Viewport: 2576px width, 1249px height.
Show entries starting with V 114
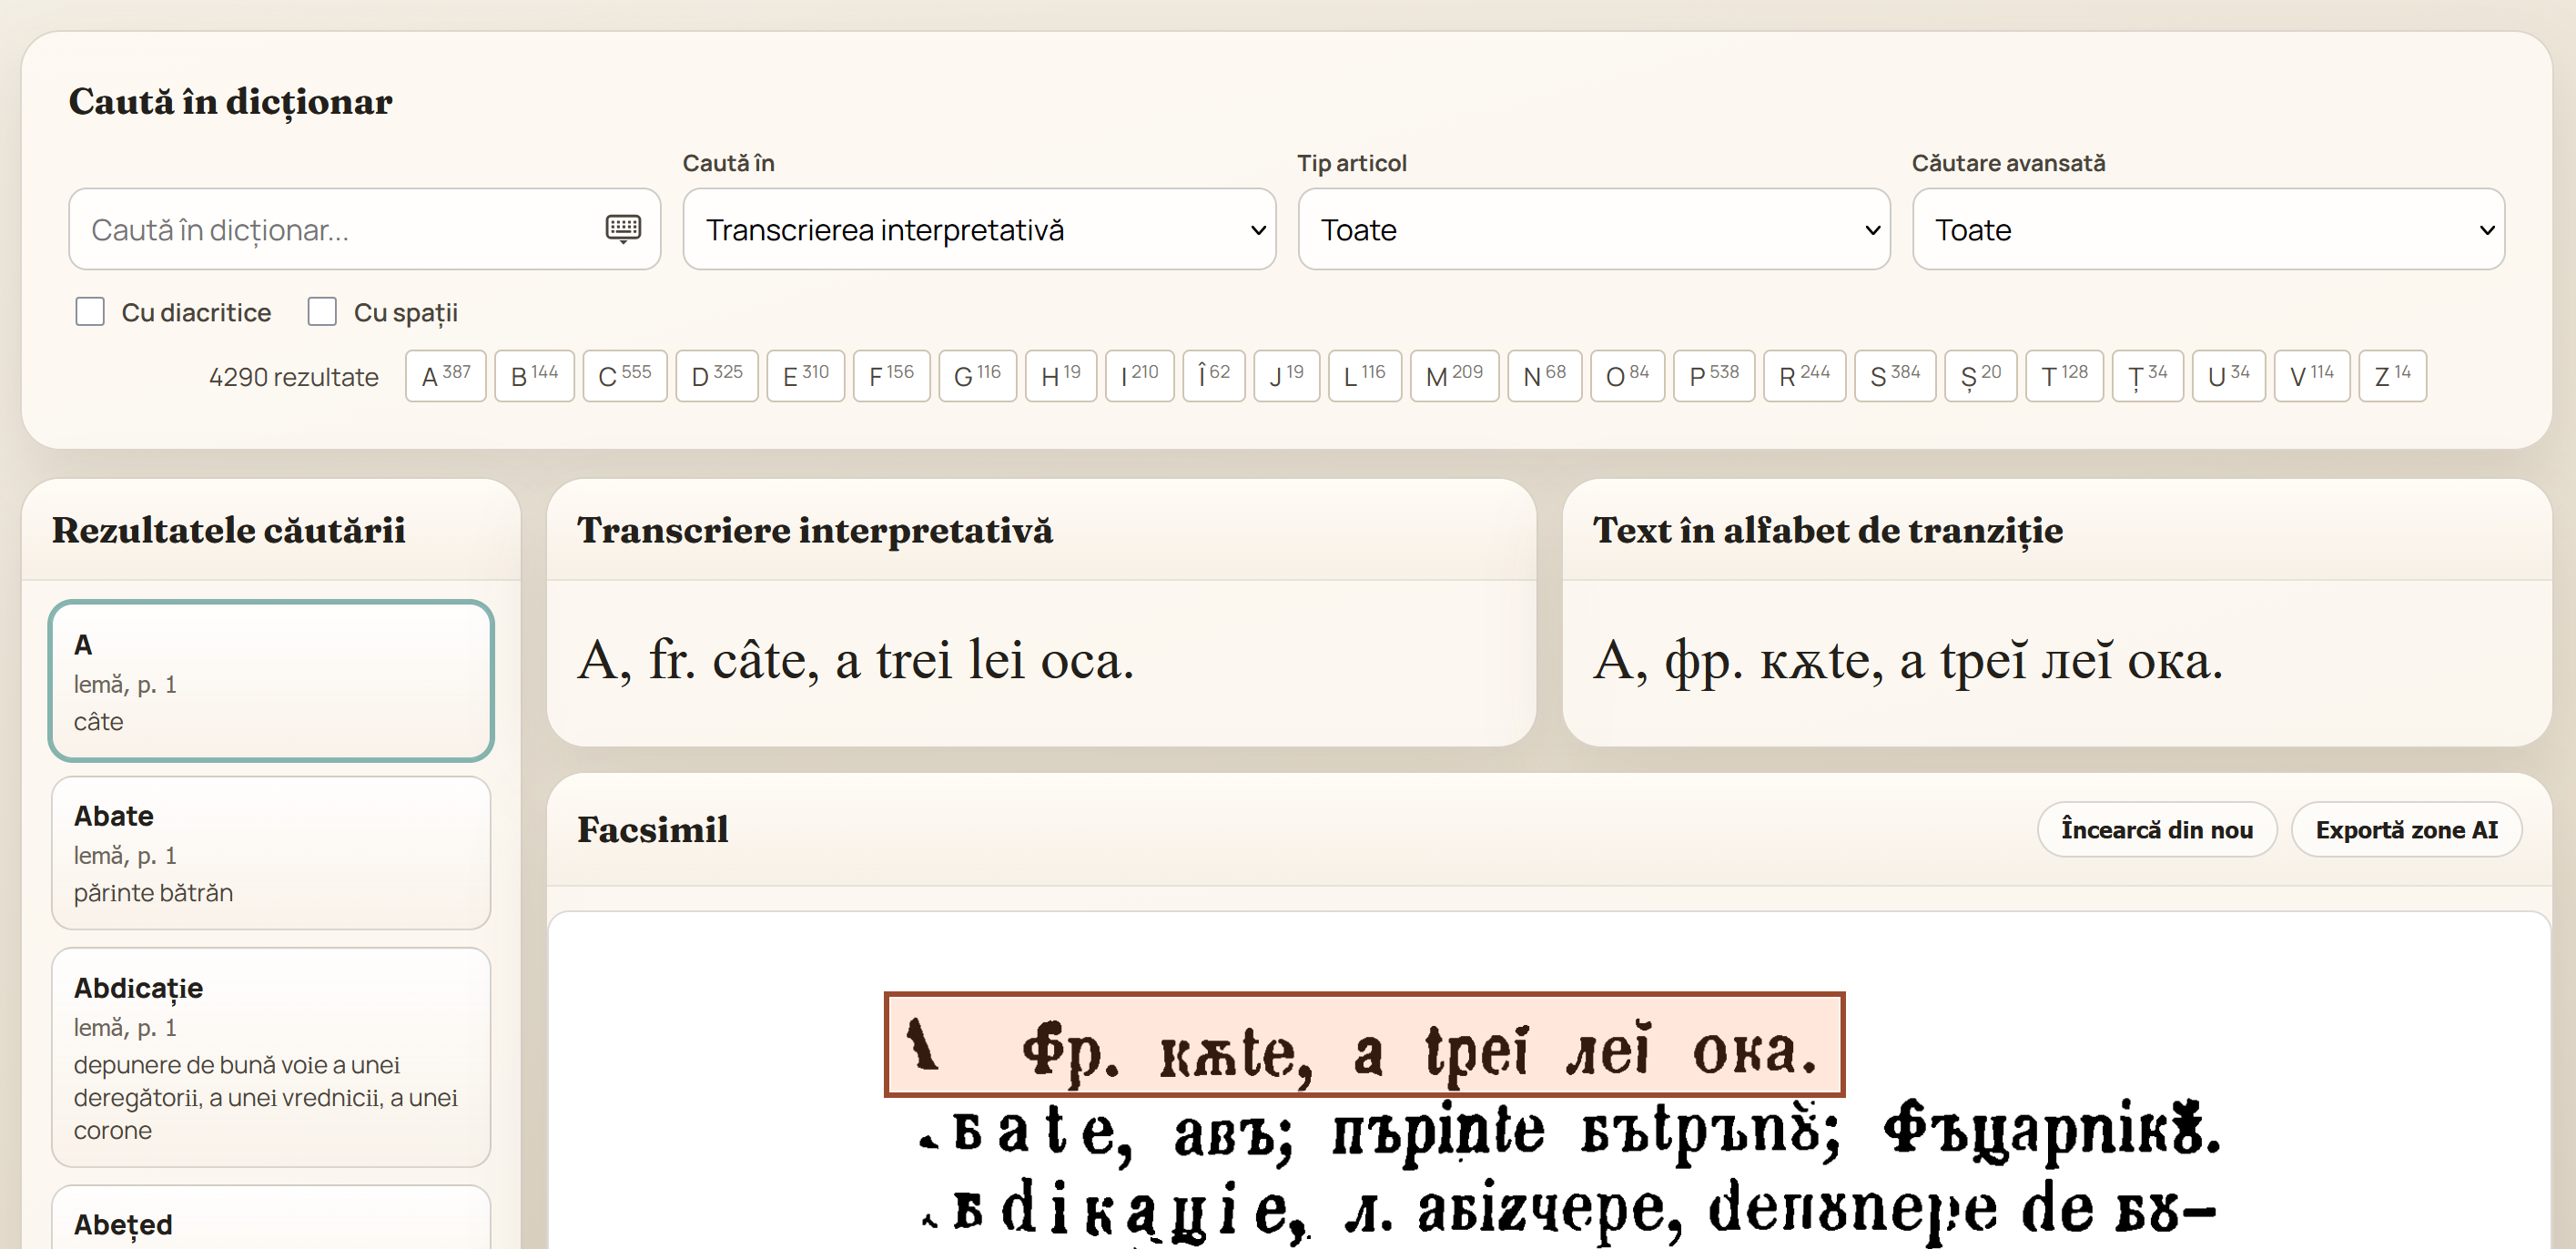[x=2312, y=376]
